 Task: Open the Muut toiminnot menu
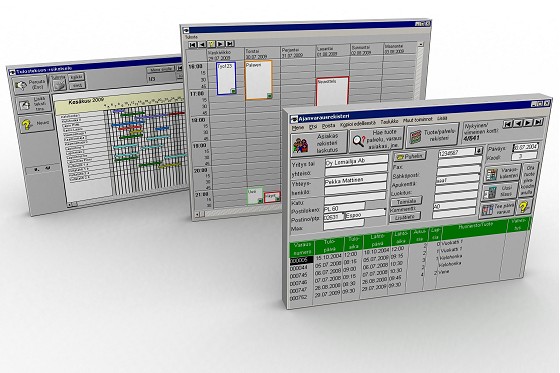[417, 120]
